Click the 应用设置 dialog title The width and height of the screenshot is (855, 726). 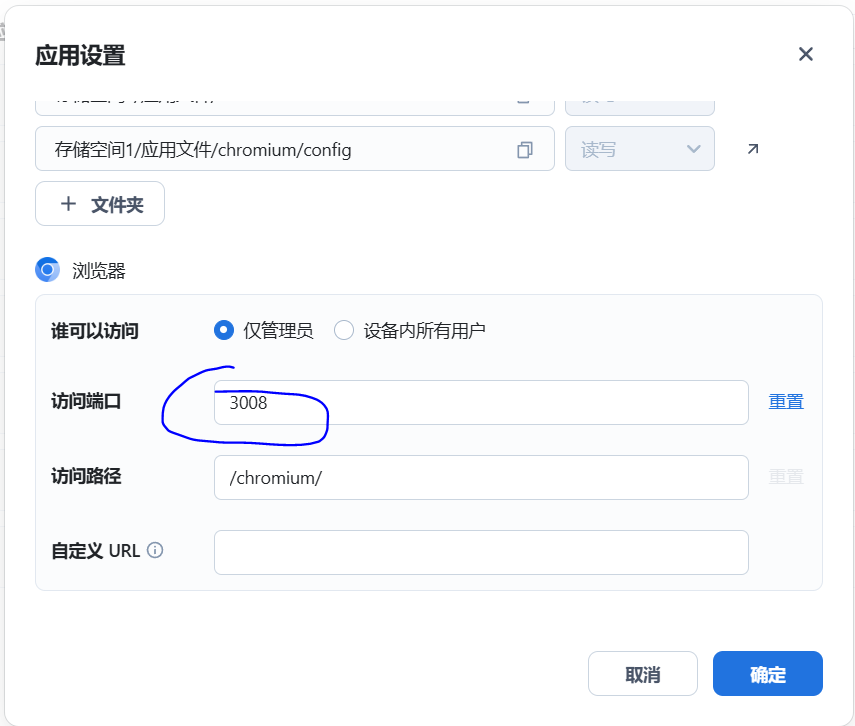point(80,55)
